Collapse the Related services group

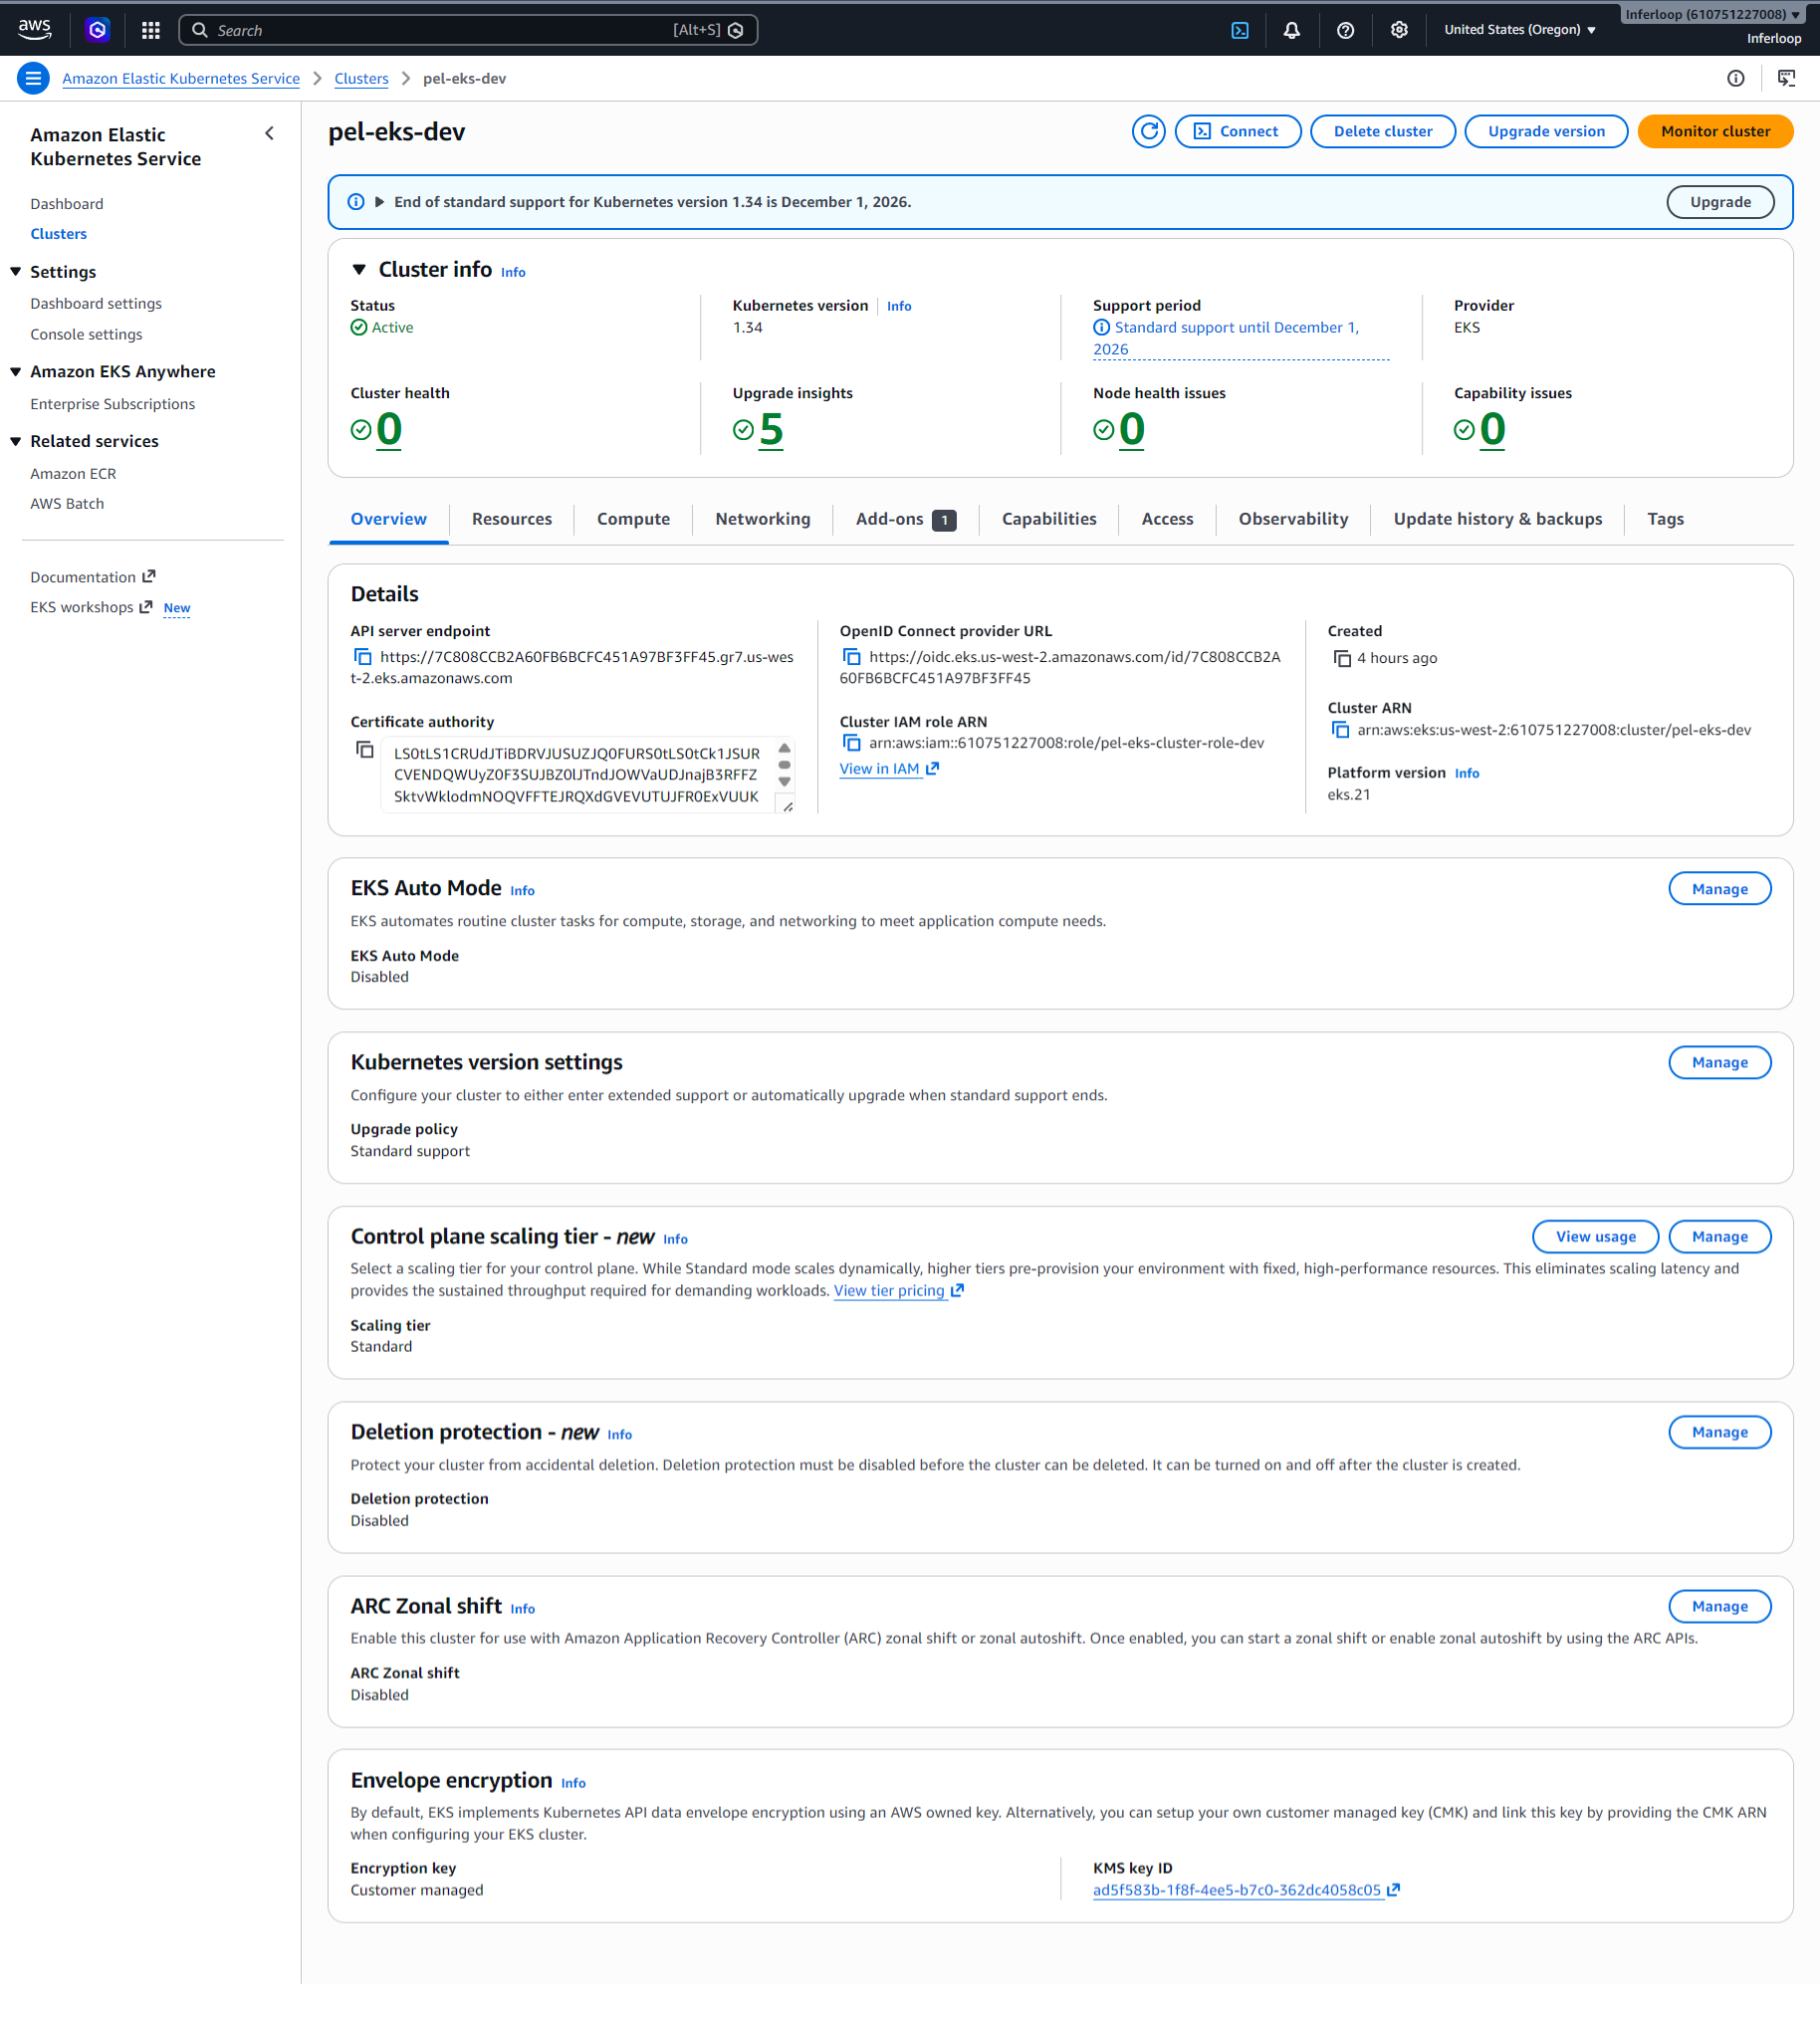16,442
